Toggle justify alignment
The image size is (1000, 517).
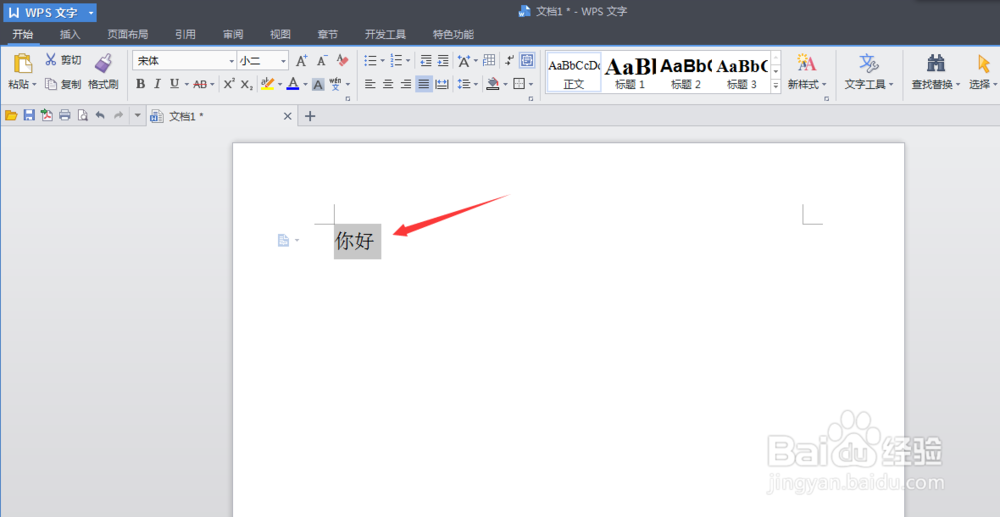pyautogui.click(x=423, y=84)
